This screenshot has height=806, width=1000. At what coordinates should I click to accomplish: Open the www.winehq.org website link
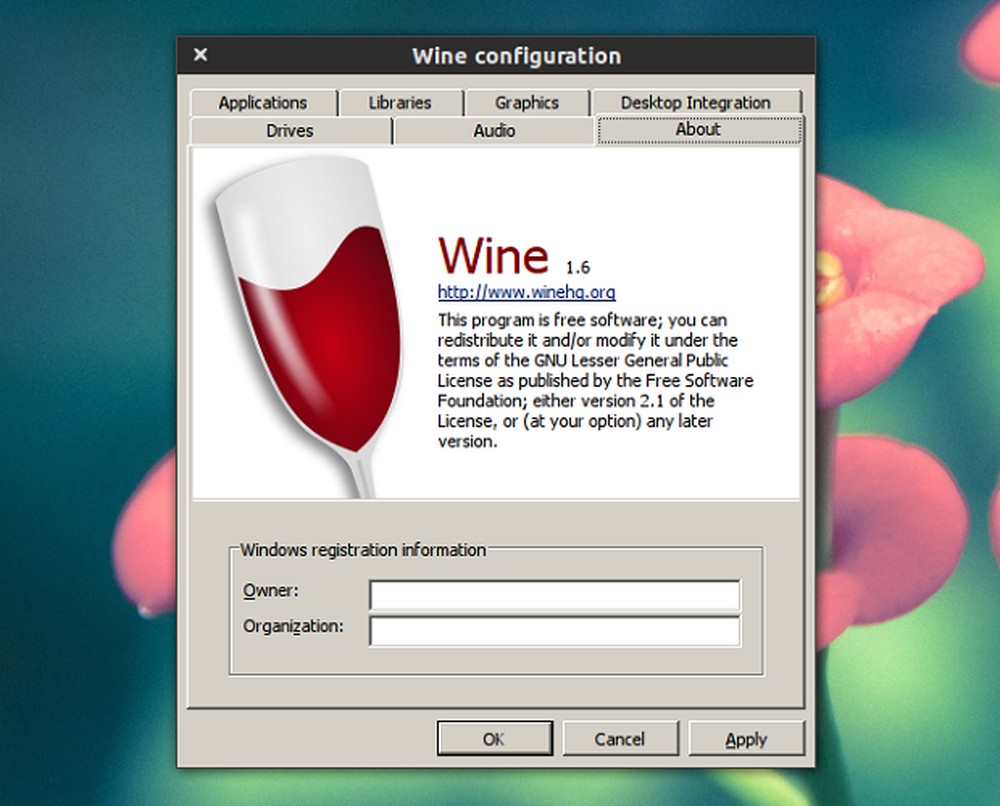526,293
